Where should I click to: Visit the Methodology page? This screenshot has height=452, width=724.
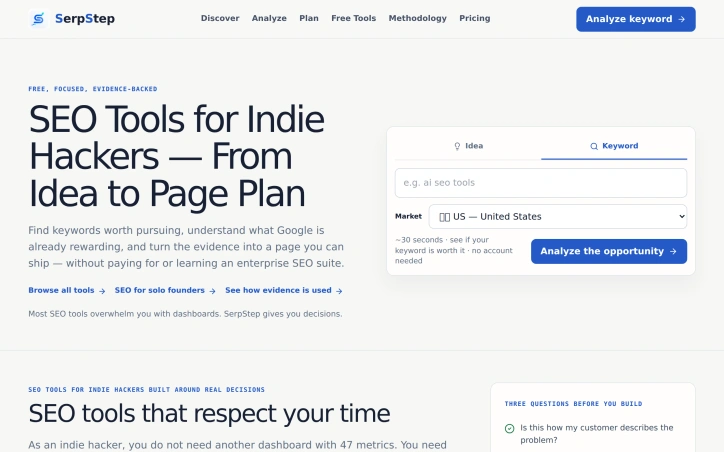click(x=417, y=18)
